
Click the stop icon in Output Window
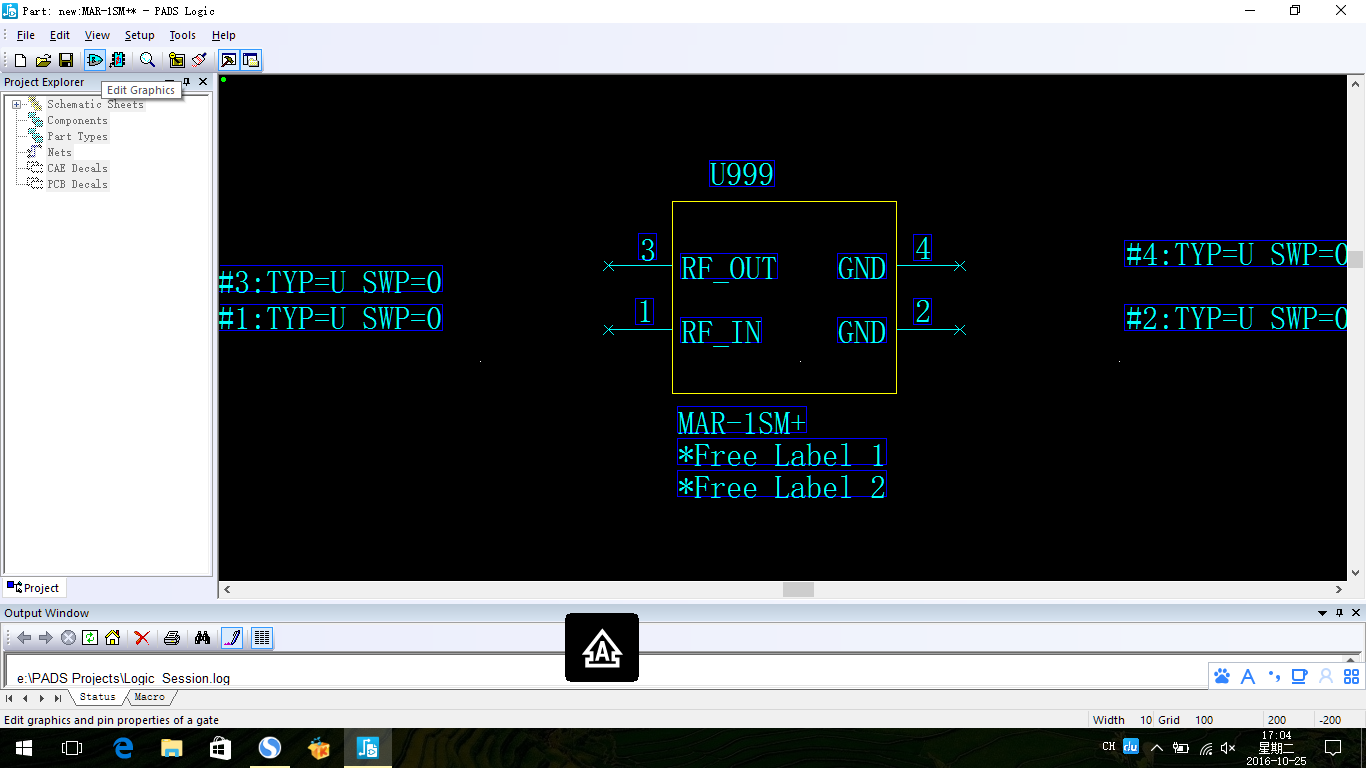[x=68, y=638]
